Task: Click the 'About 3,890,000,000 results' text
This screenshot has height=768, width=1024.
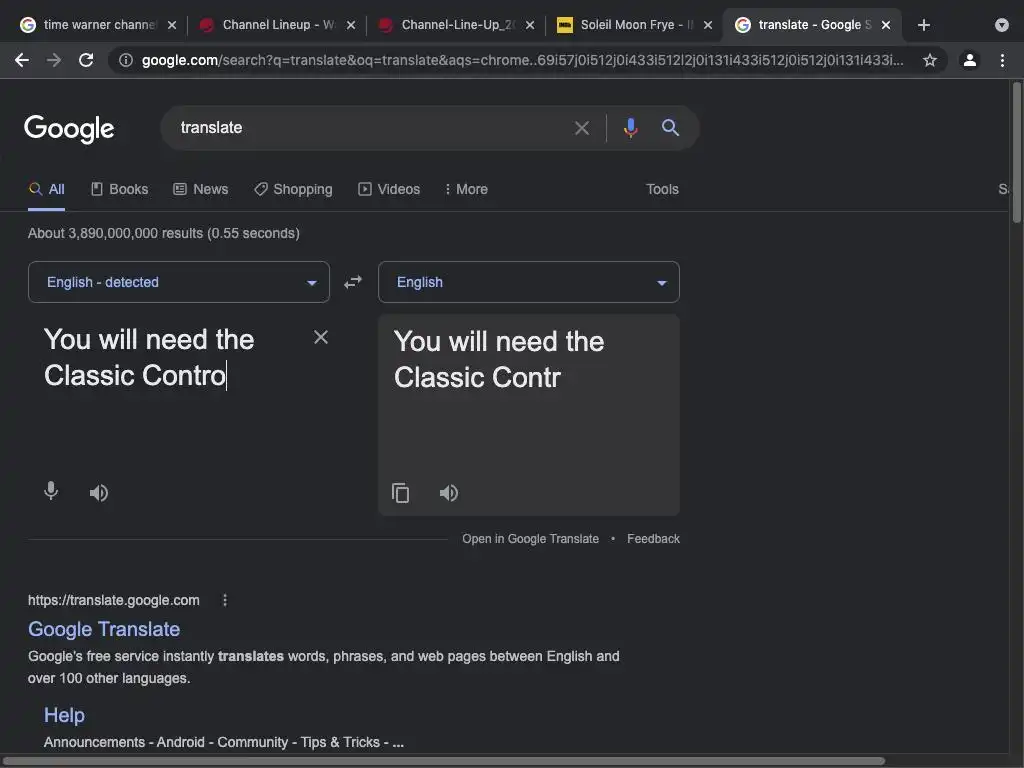Action: point(164,233)
